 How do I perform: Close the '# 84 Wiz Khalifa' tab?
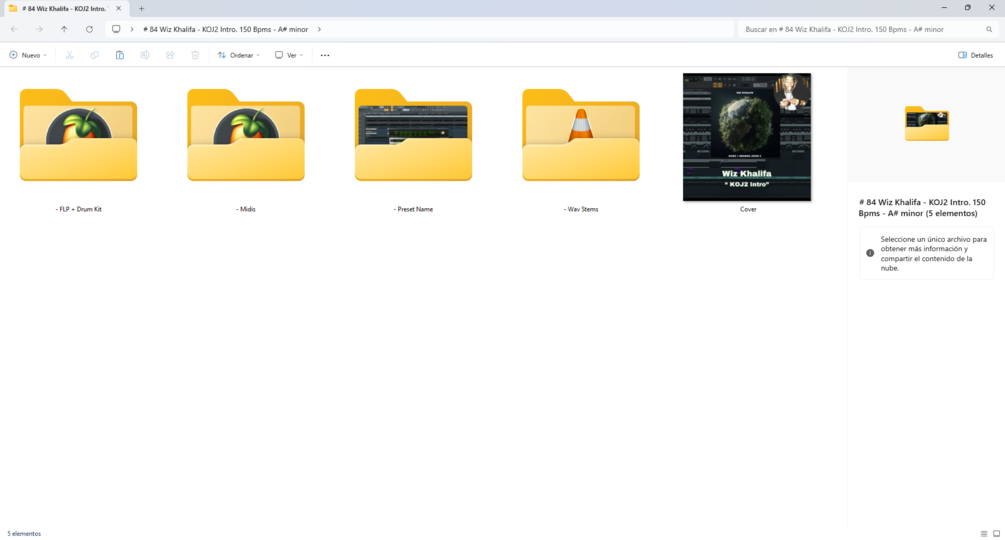click(x=119, y=8)
